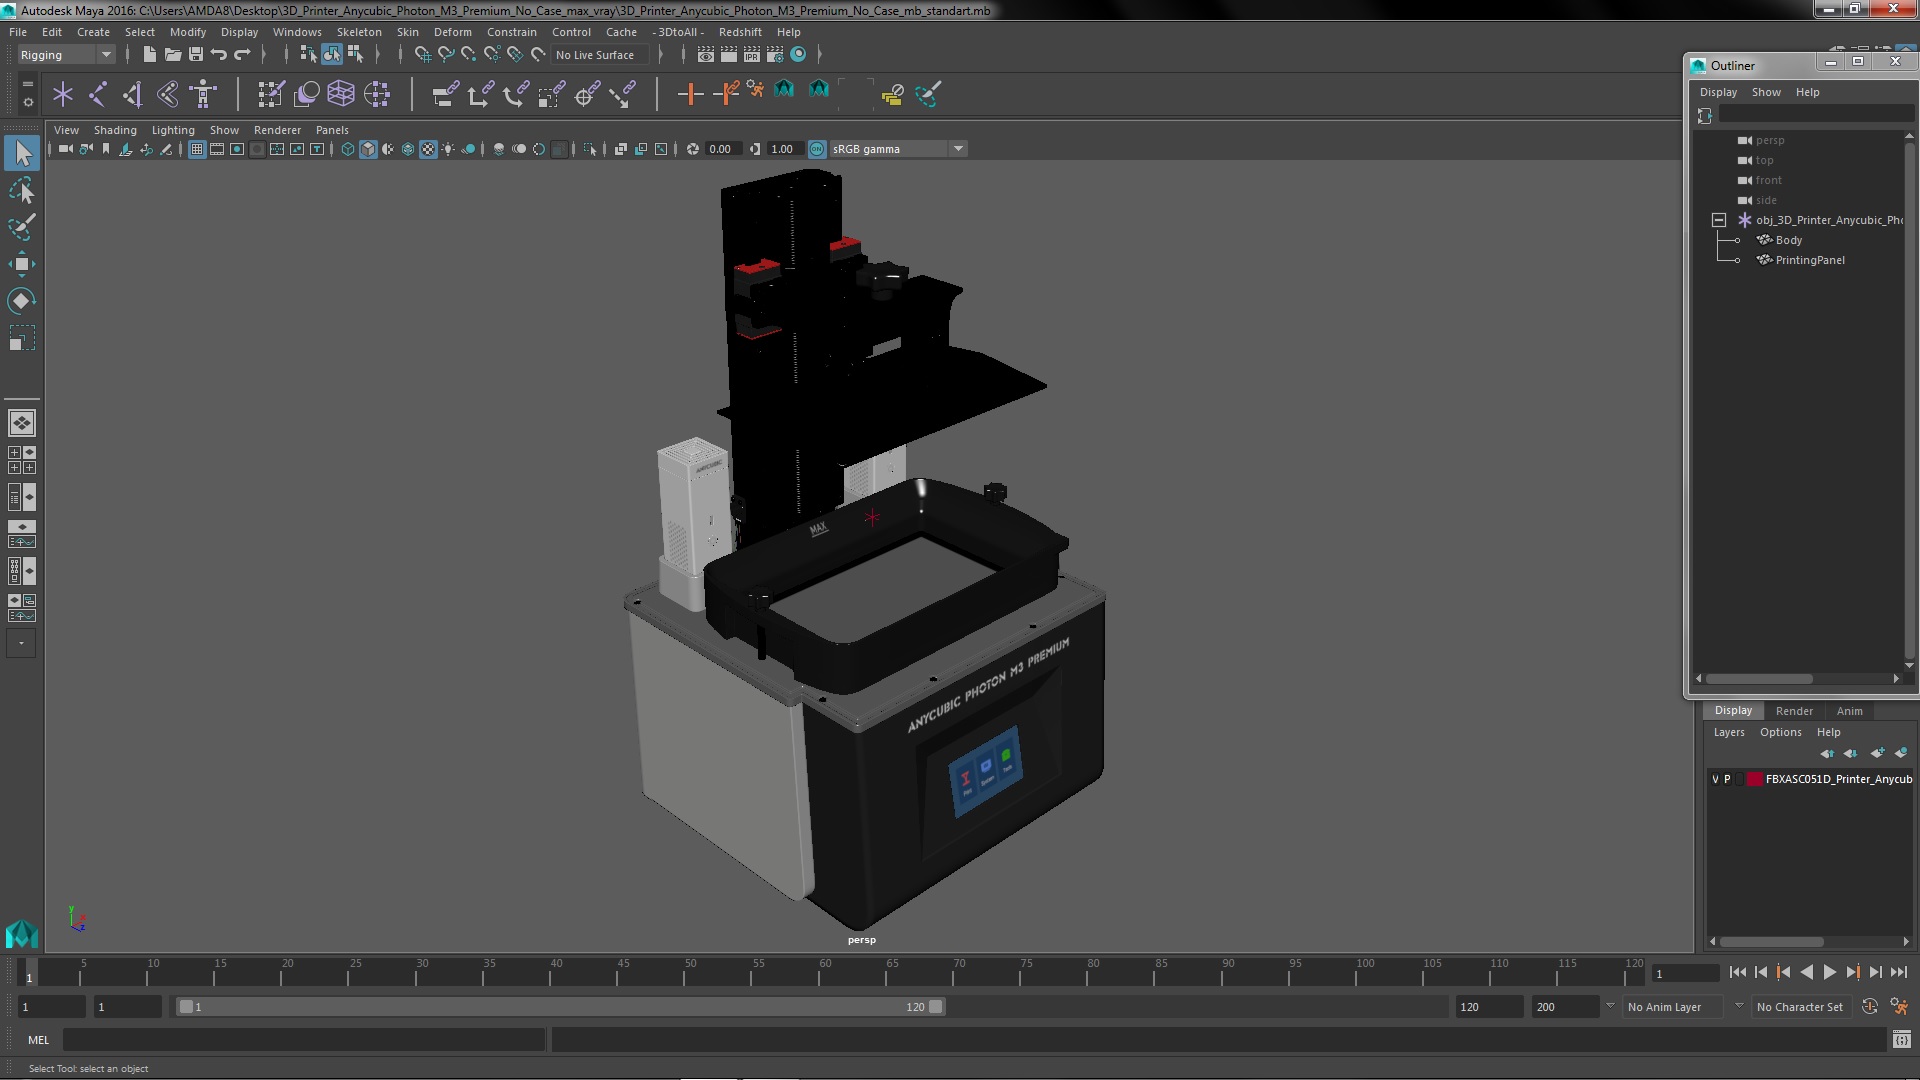1920x1080 pixels.
Task: Open the Outliner Display menu
Action: coord(1718,92)
